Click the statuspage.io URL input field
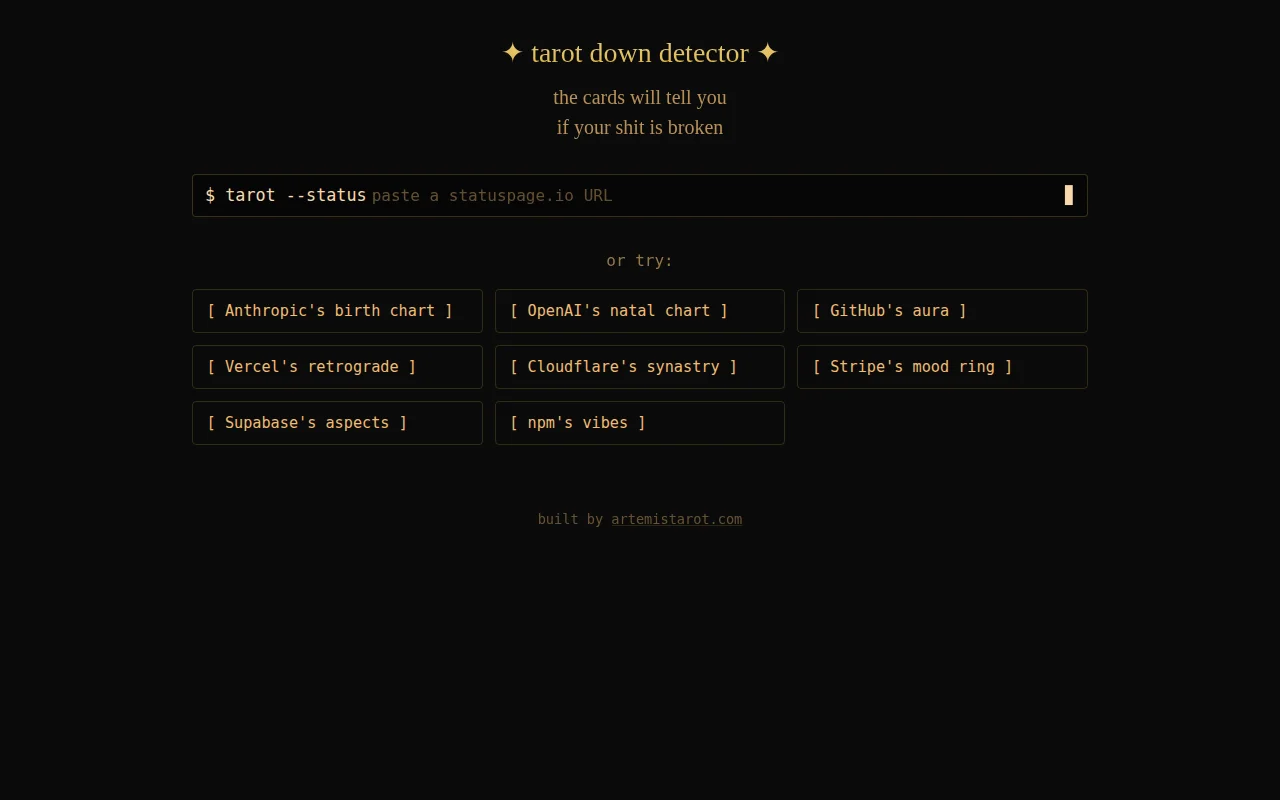Image resolution: width=1280 pixels, height=800 pixels. coord(715,195)
